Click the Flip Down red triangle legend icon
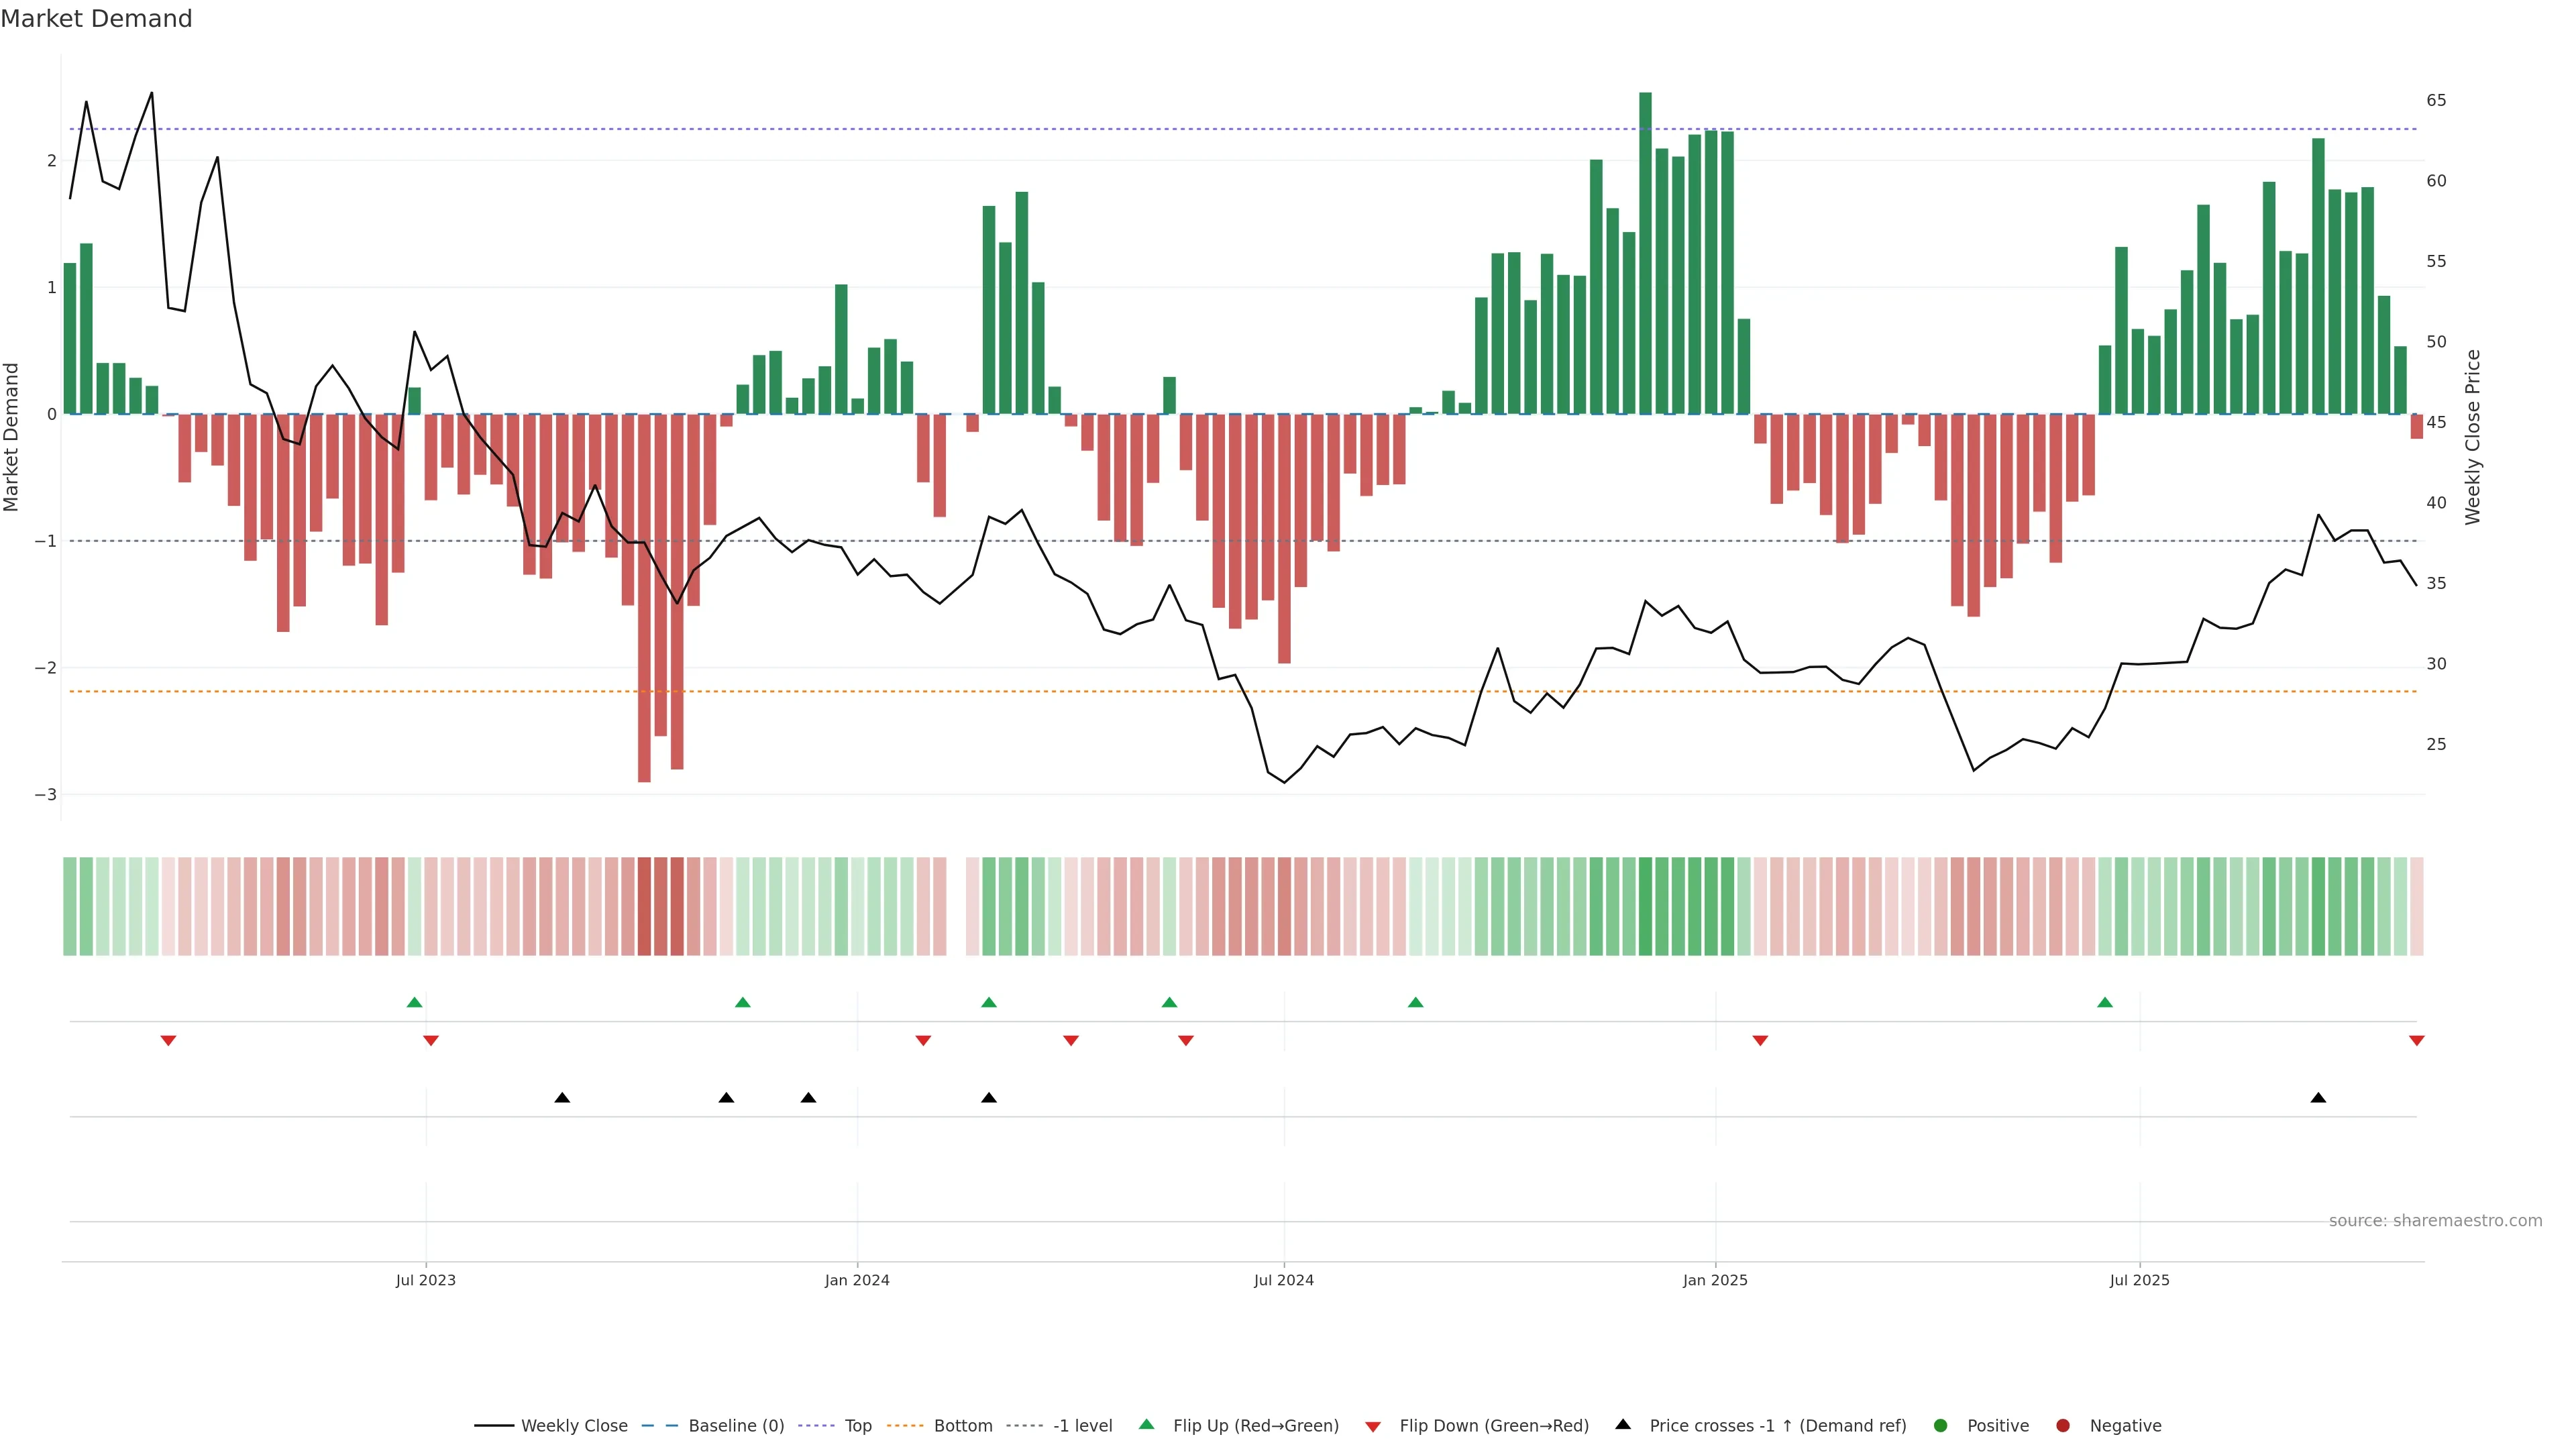Image resolution: width=2576 pixels, height=1449 pixels. (x=1373, y=1426)
